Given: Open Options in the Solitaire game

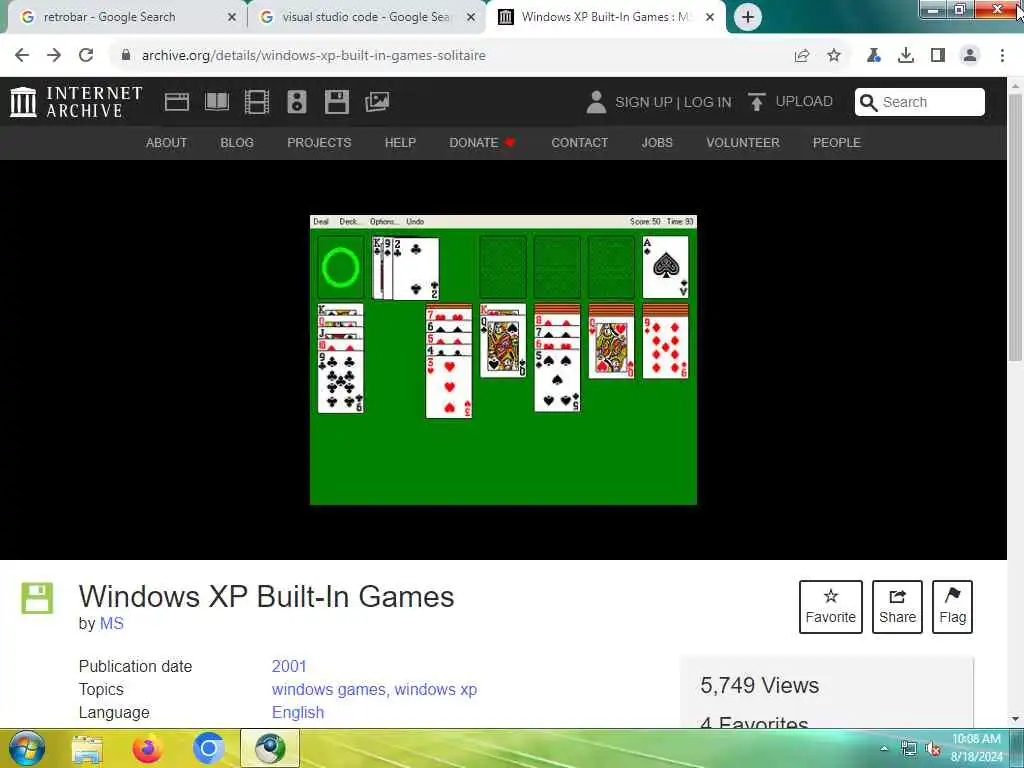Looking at the screenshot, I should (x=383, y=221).
